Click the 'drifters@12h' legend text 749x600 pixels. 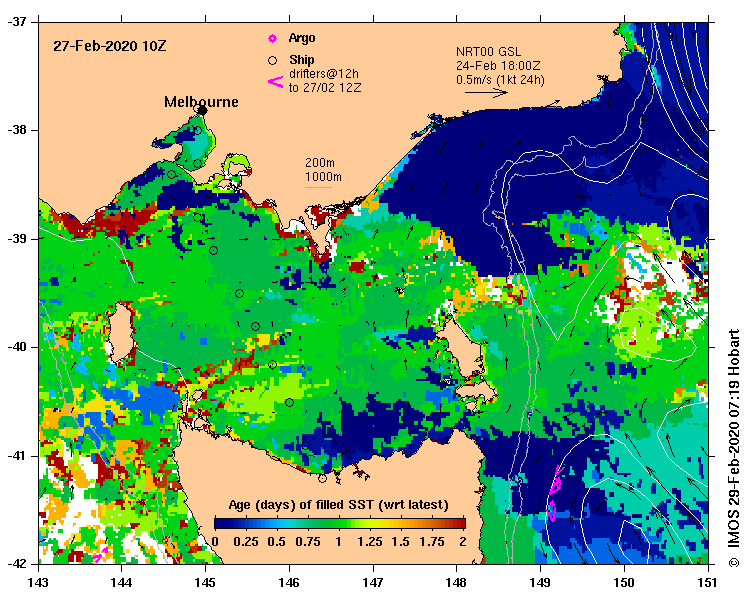click(x=324, y=74)
